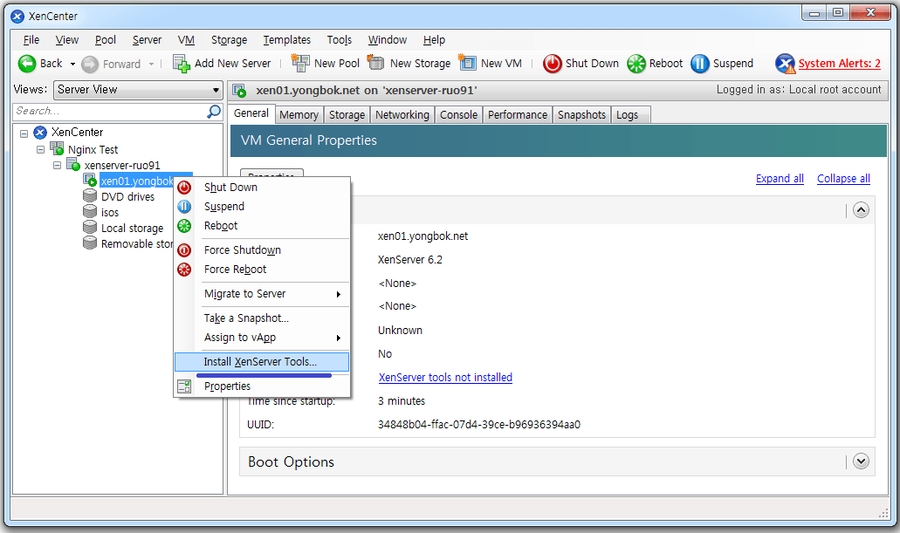This screenshot has width=900, height=533.
Task: Choose Install XenServer Tools from context menu
Action: (262, 361)
